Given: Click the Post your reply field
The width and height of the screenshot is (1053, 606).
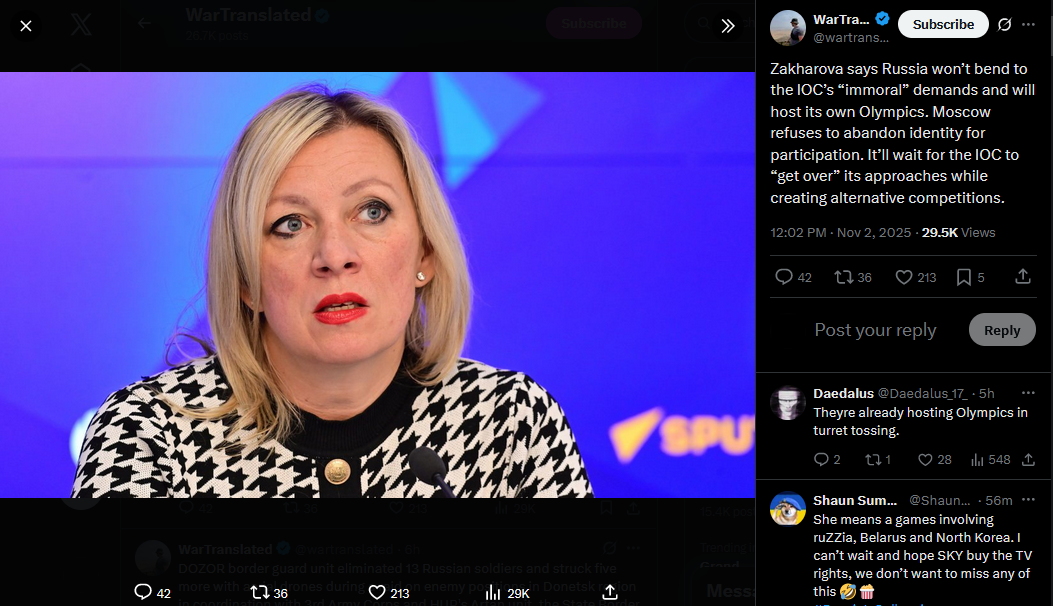Looking at the screenshot, I should tap(875, 330).
